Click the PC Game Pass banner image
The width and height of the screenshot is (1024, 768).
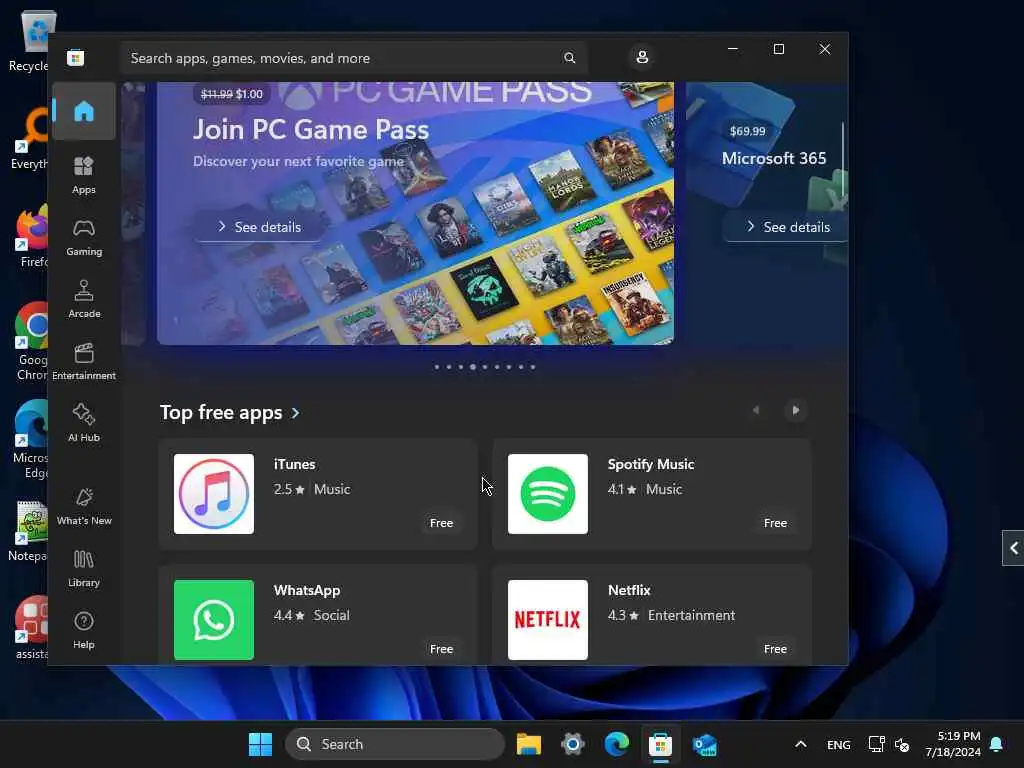point(415,214)
